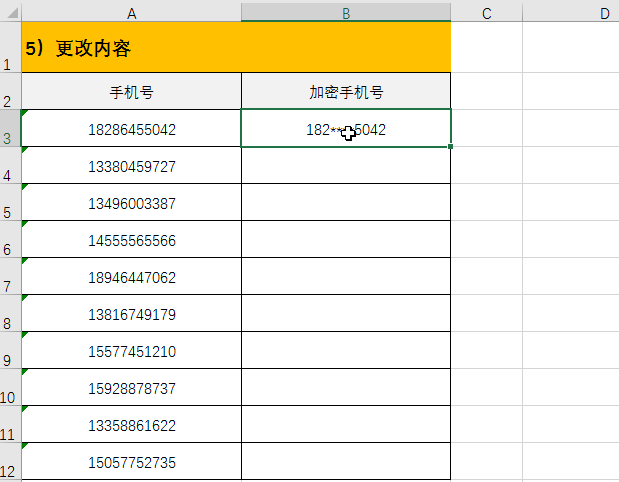Select row 10 header
Screen dimensions: 619x482
coord(10,387)
